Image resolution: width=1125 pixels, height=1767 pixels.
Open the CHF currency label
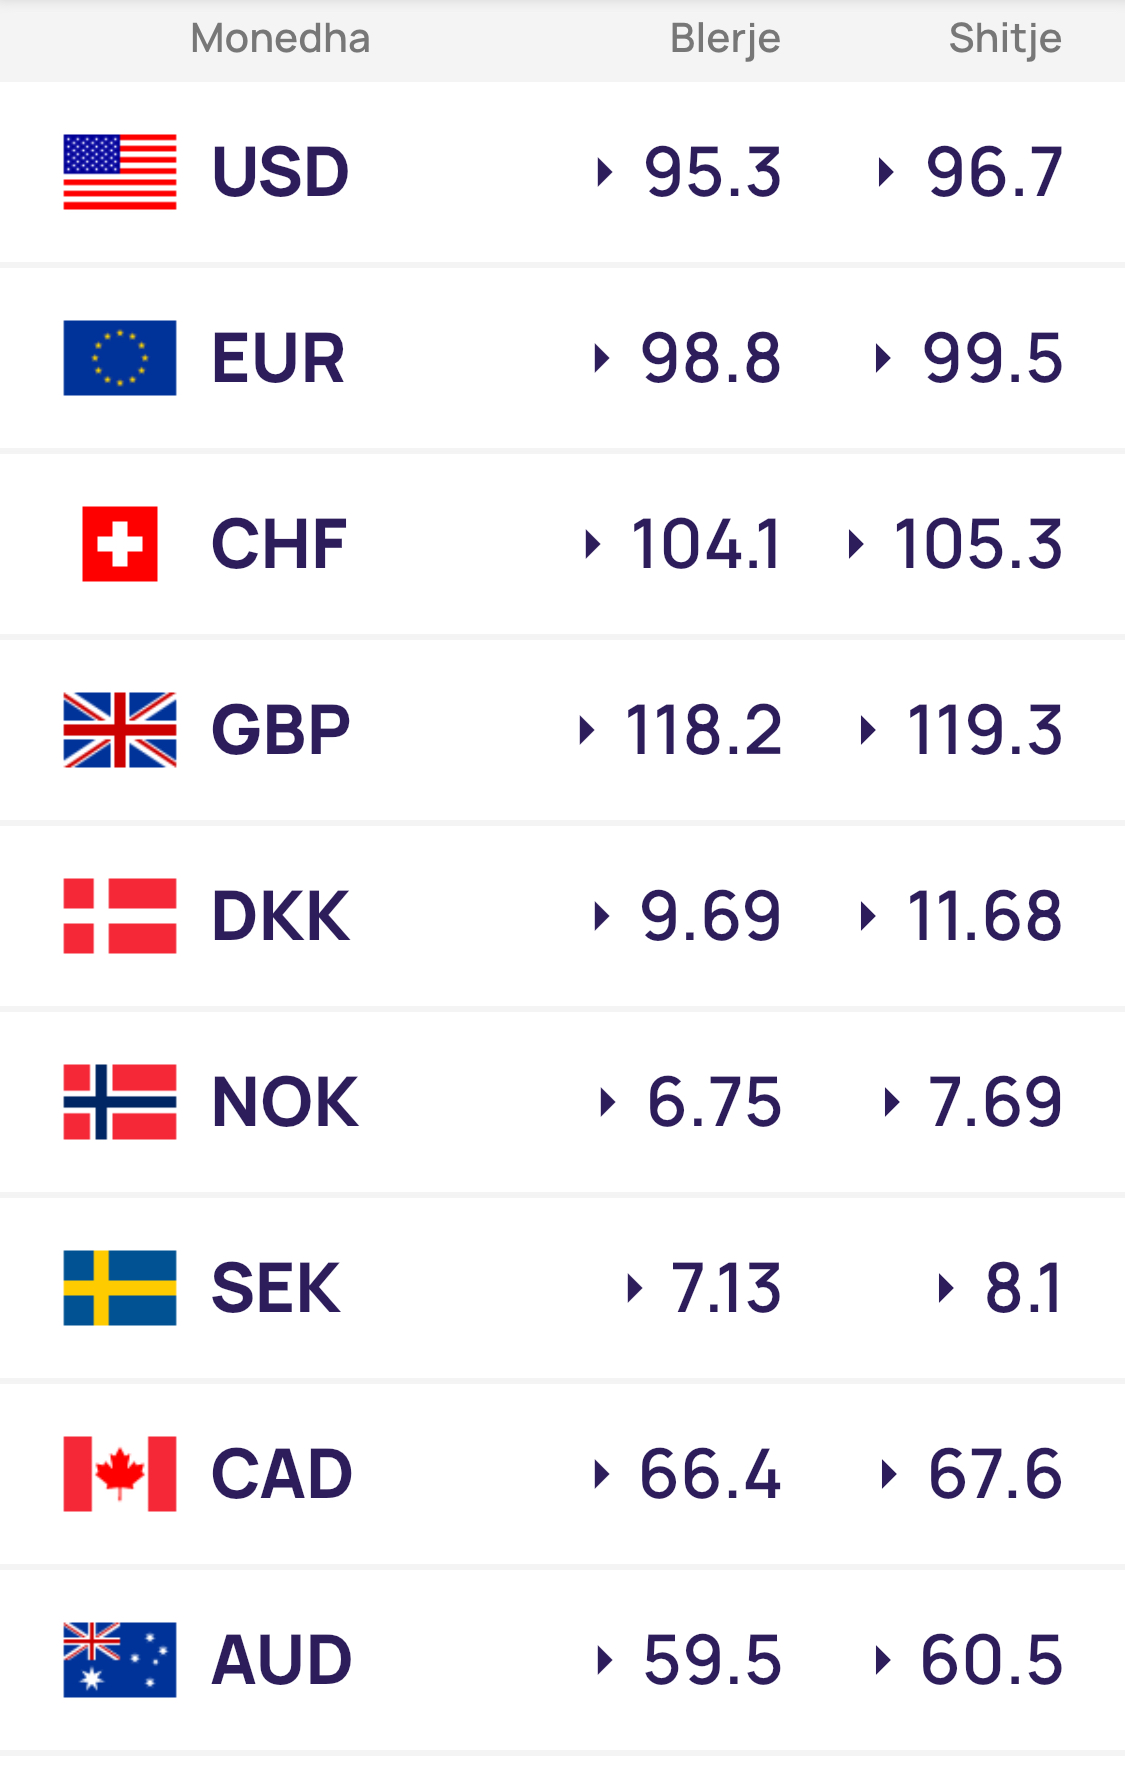click(279, 544)
